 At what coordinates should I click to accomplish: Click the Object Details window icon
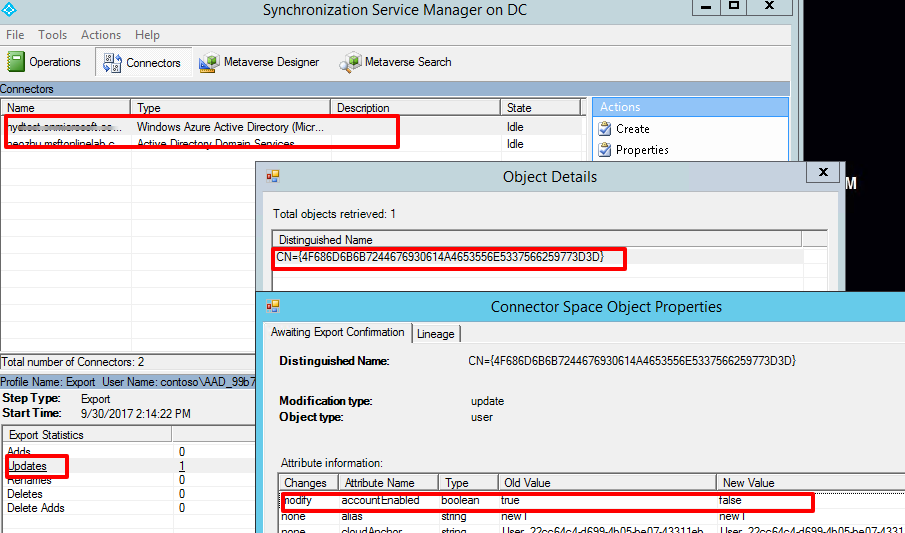(272, 176)
